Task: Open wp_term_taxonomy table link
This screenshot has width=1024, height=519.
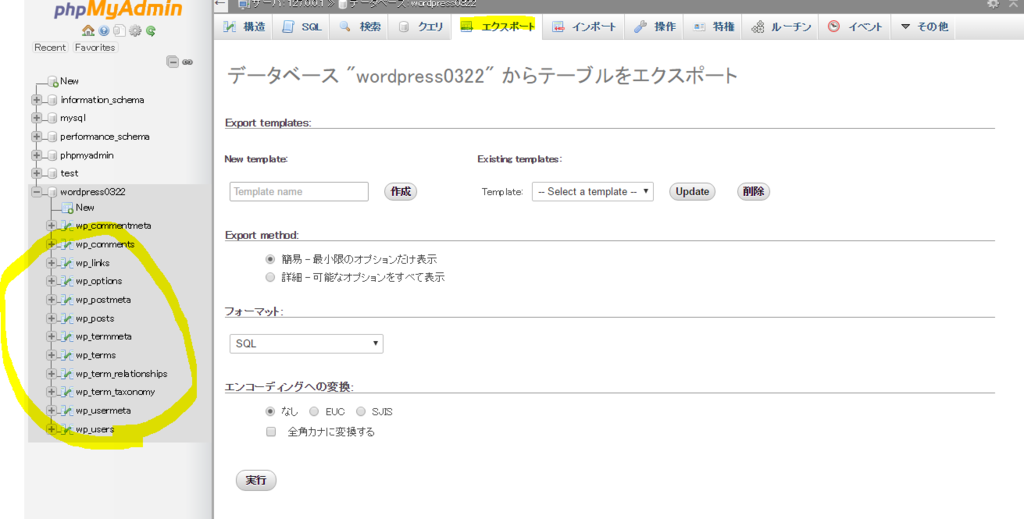Action: coord(115,392)
